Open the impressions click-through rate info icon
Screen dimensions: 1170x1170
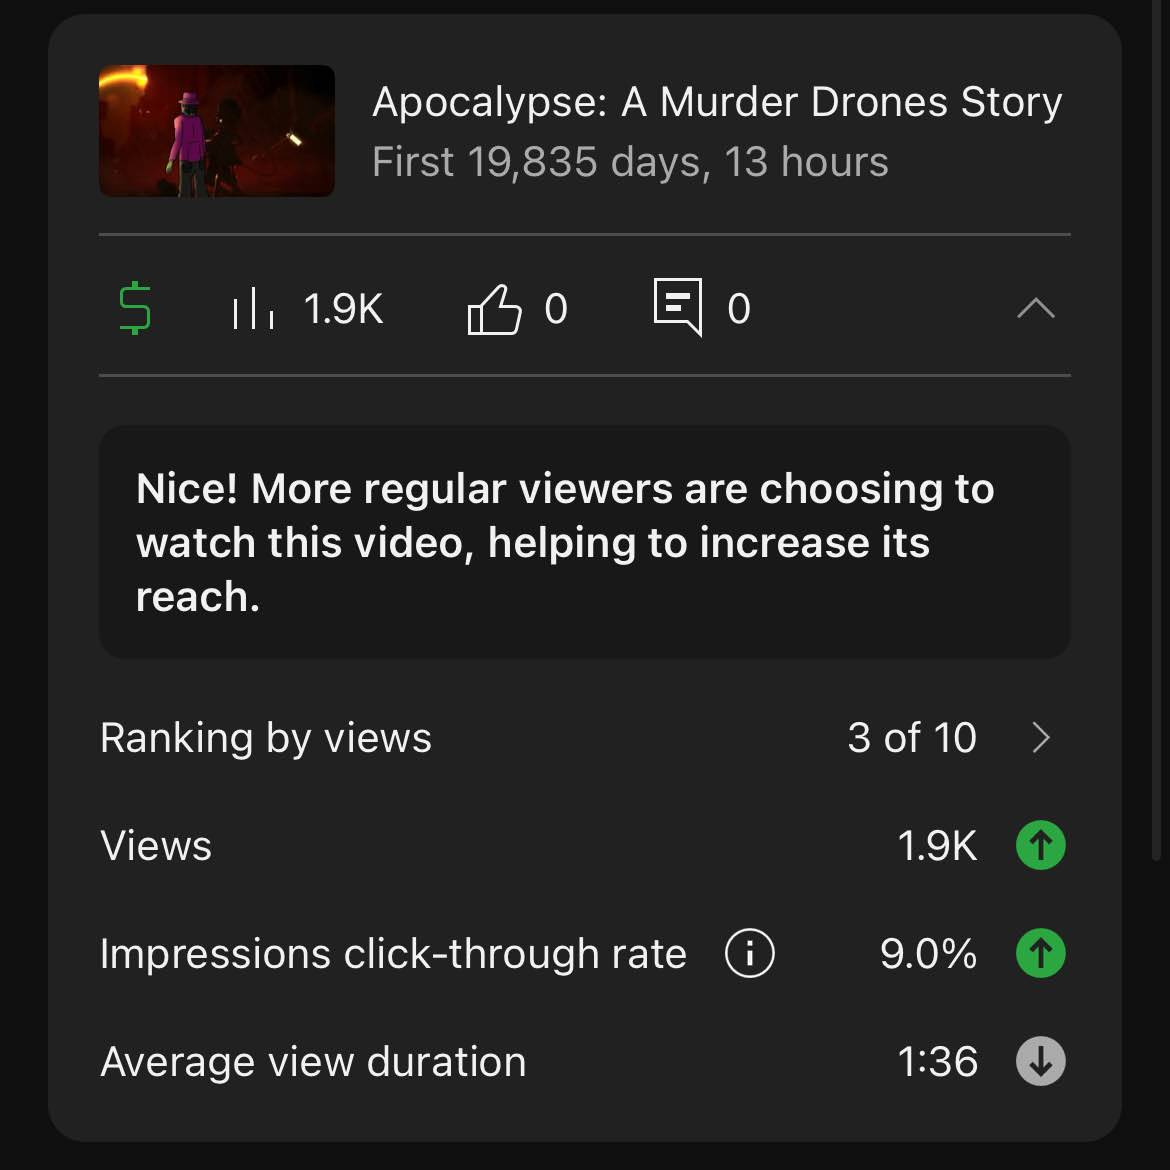click(749, 953)
